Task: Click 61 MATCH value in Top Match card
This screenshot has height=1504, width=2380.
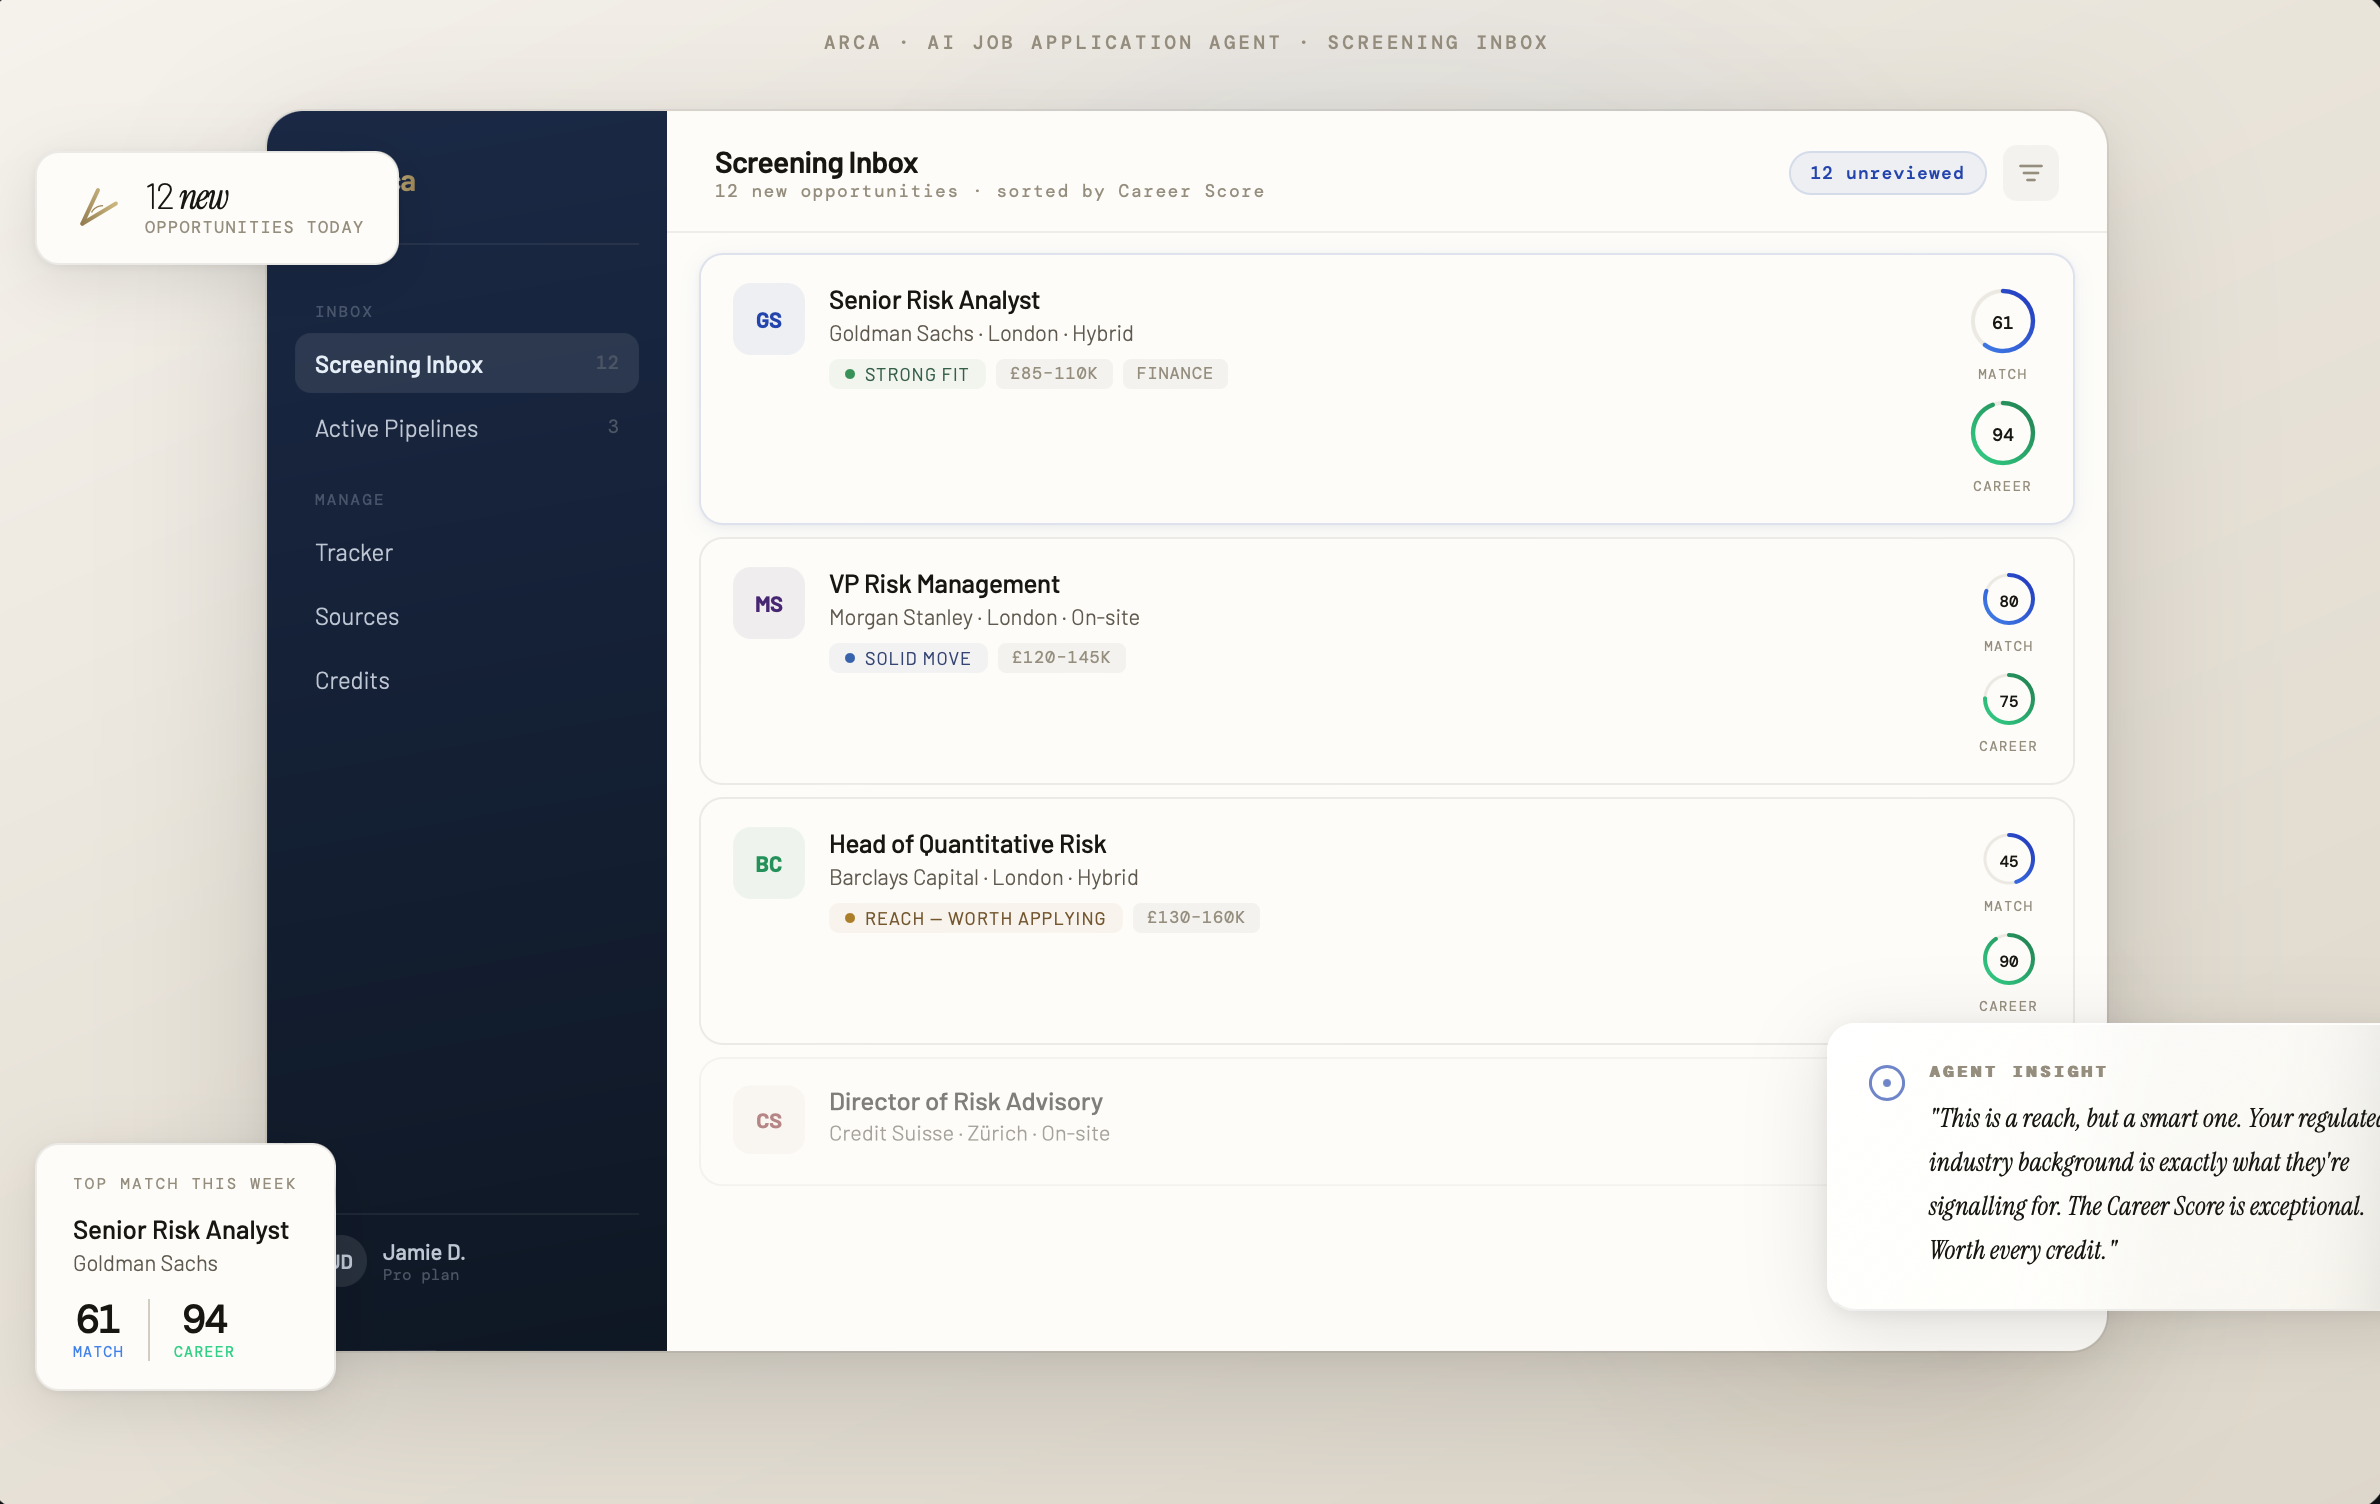Action: pyautogui.click(x=98, y=1329)
